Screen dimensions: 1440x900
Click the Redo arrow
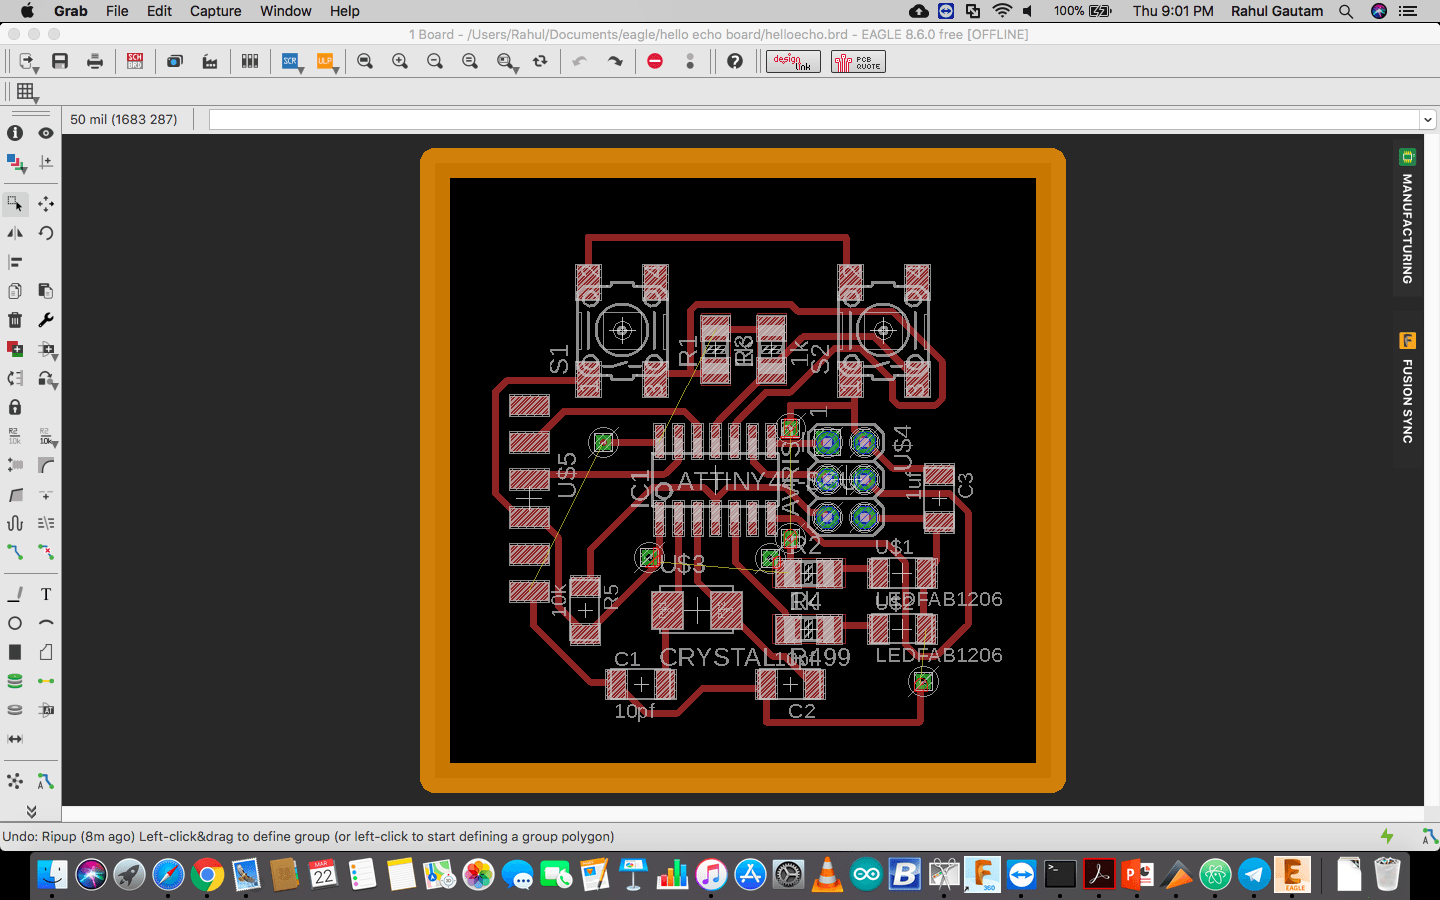click(x=615, y=62)
